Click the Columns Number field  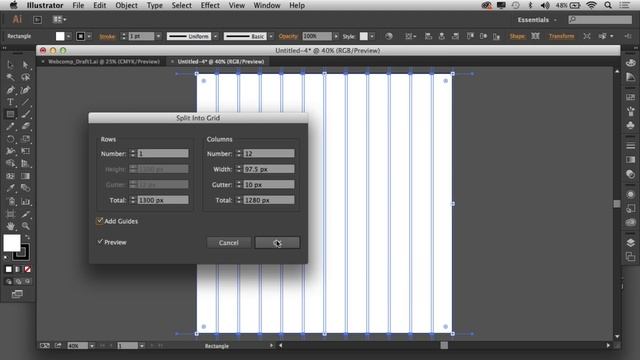(x=269, y=153)
